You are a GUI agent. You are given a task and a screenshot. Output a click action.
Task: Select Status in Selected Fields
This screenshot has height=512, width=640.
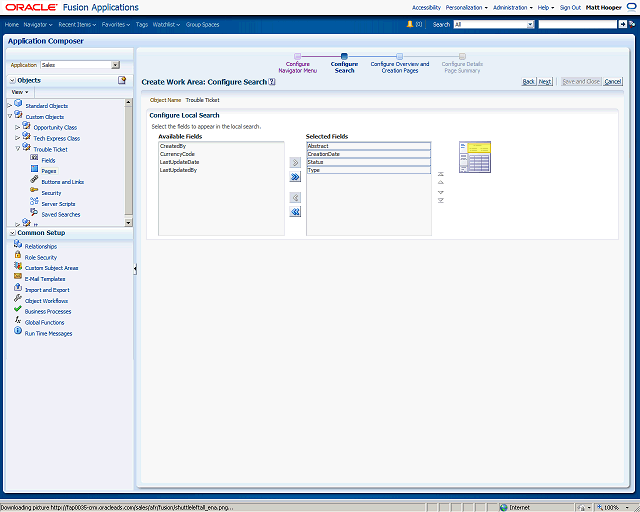[x=369, y=162]
